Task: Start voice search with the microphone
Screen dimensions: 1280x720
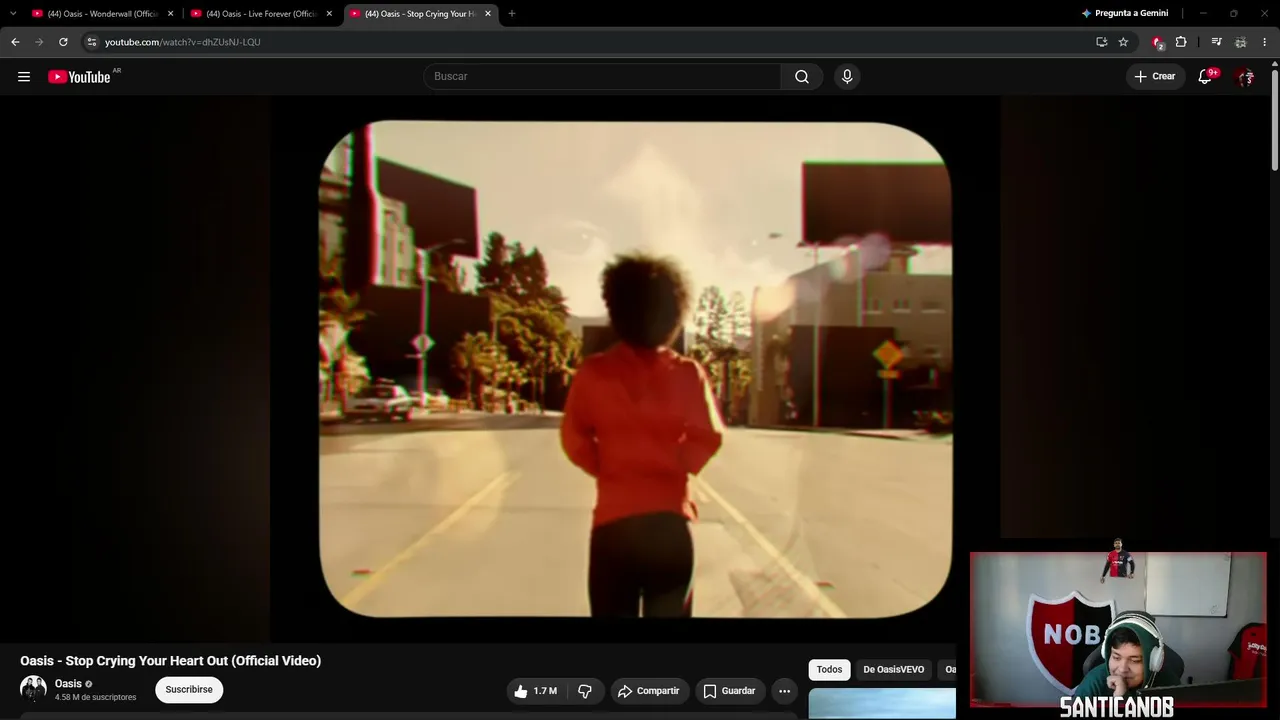Action: point(847,77)
